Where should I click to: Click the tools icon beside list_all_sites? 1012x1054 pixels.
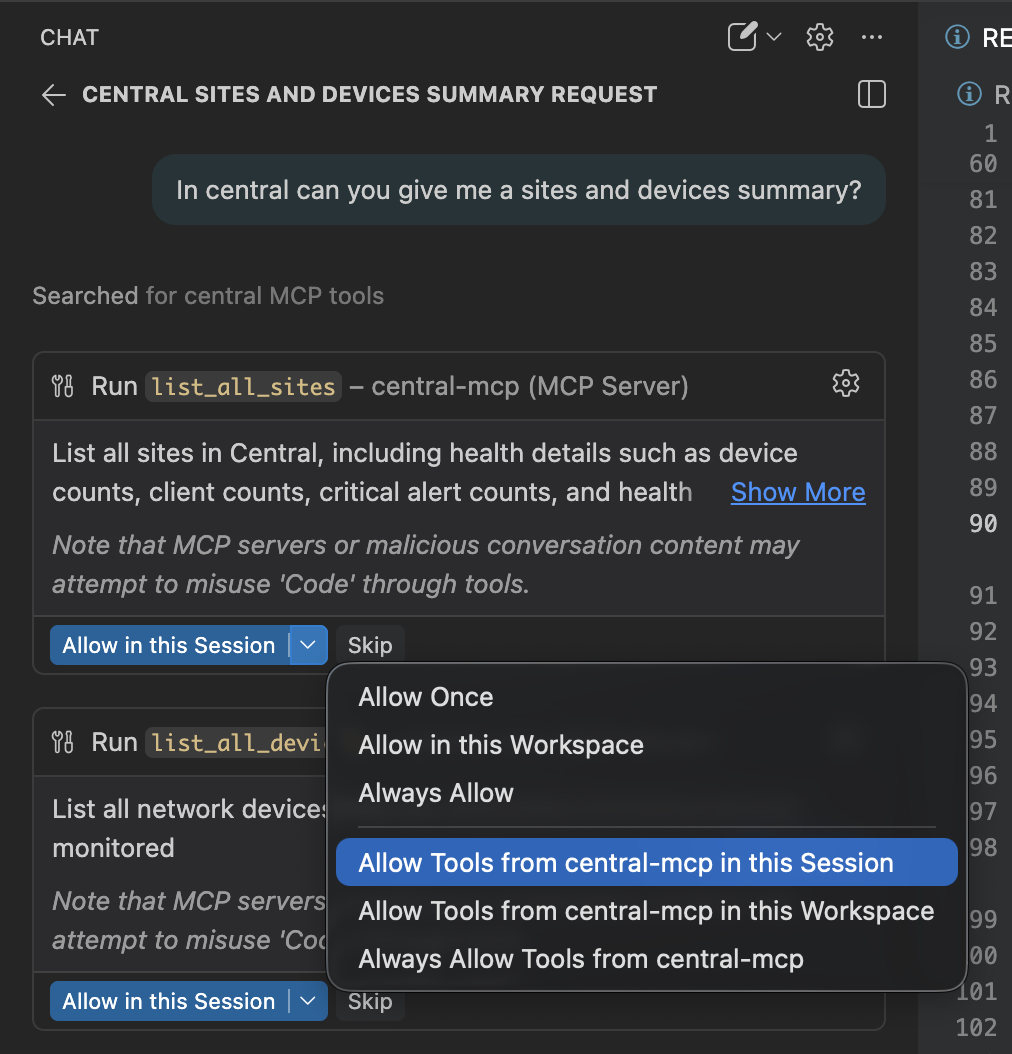click(x=62, y=387)
